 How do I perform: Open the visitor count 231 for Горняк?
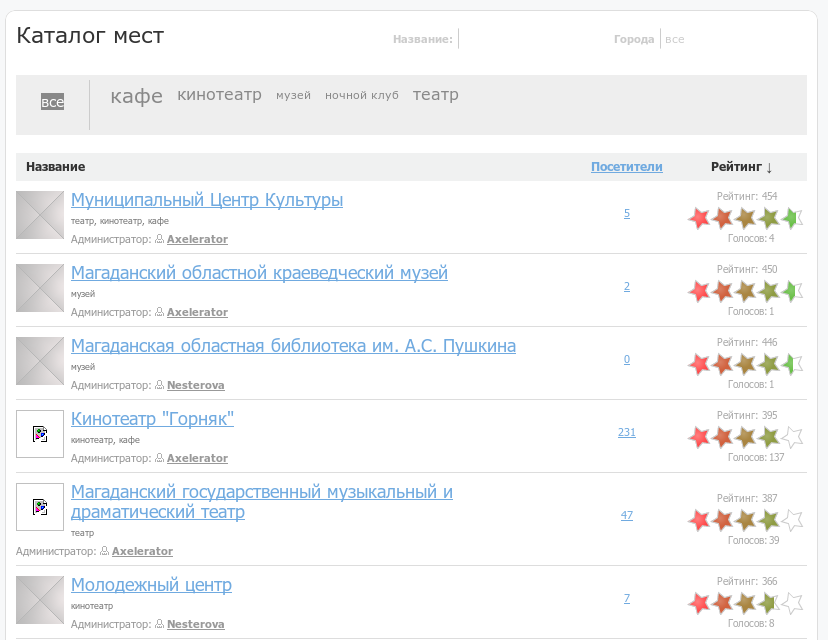coord(627,432)
